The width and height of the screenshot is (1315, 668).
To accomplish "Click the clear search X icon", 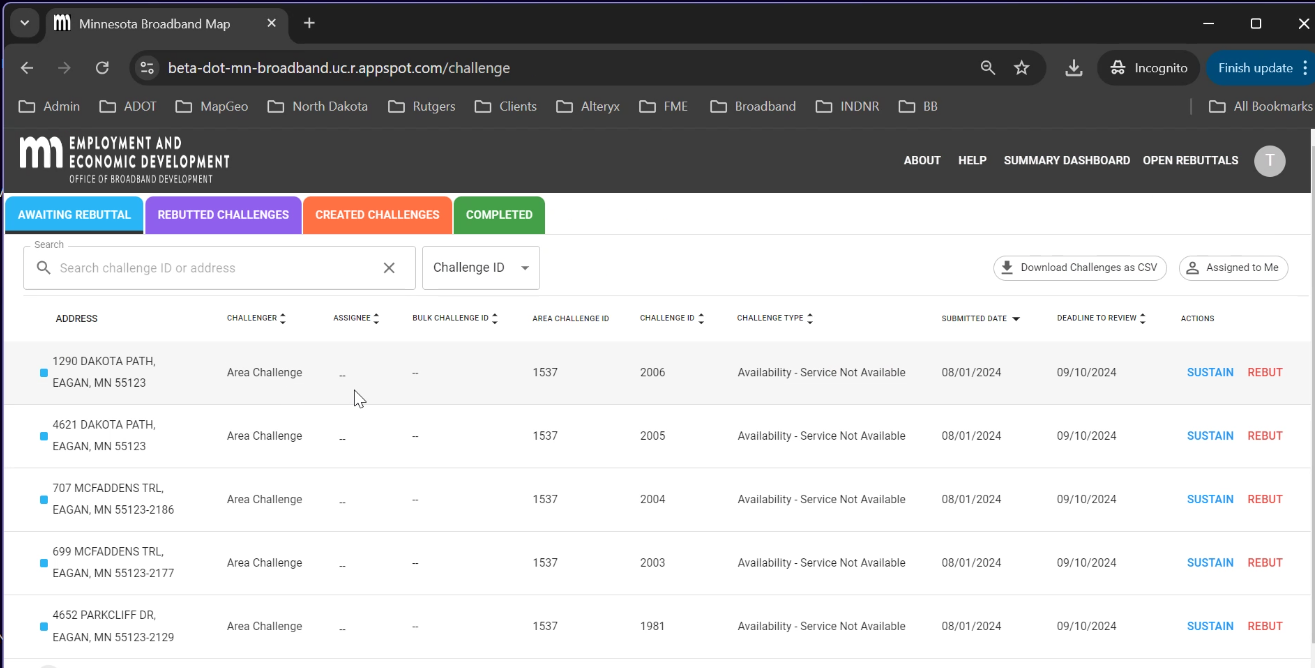I will pos(389,268).
